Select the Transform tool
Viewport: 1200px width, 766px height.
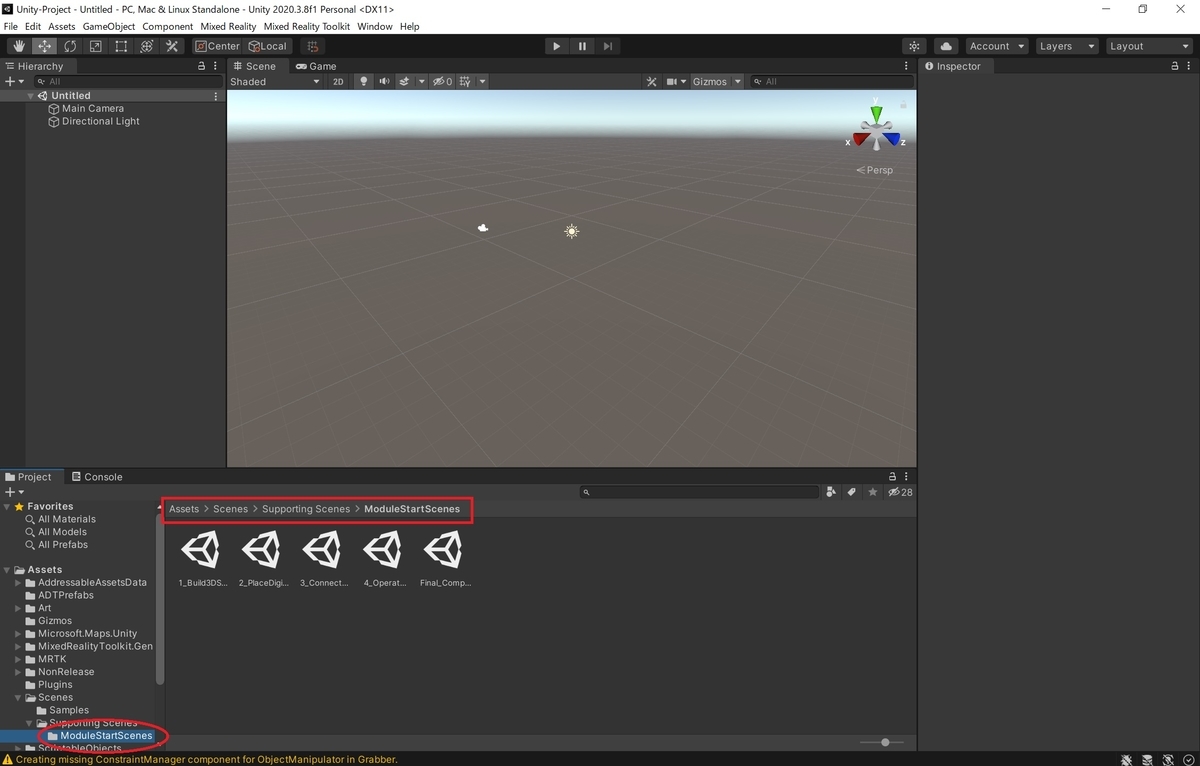click(146, 46)
